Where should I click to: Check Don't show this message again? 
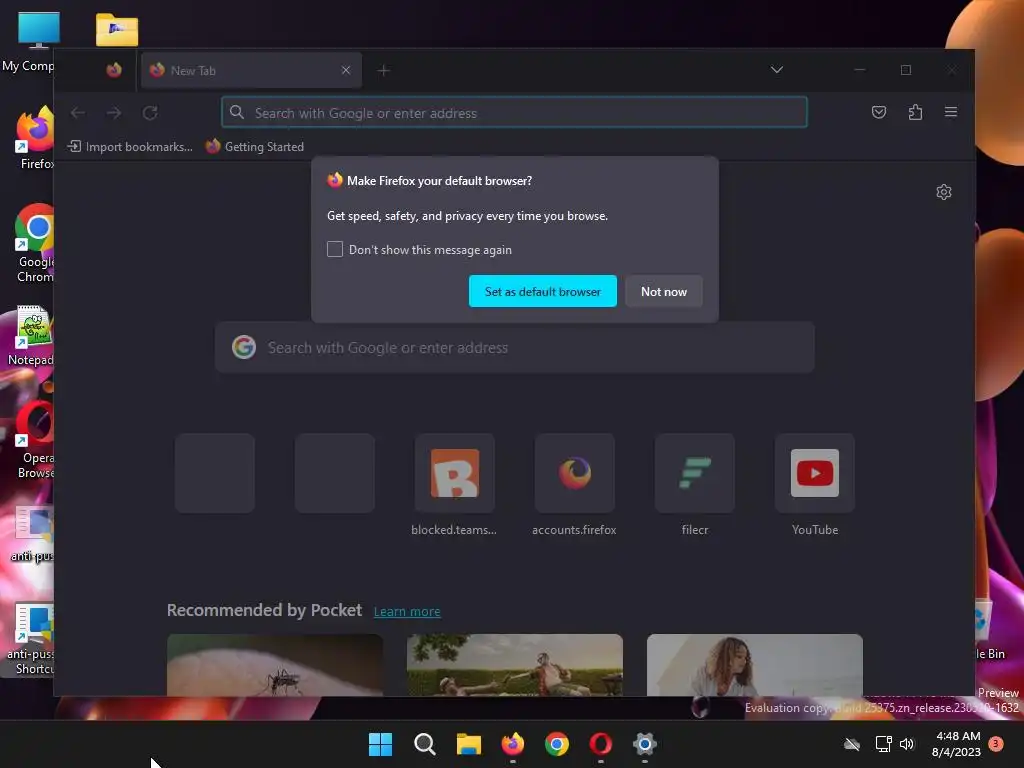pyautogui.click(x=335, y=249)
